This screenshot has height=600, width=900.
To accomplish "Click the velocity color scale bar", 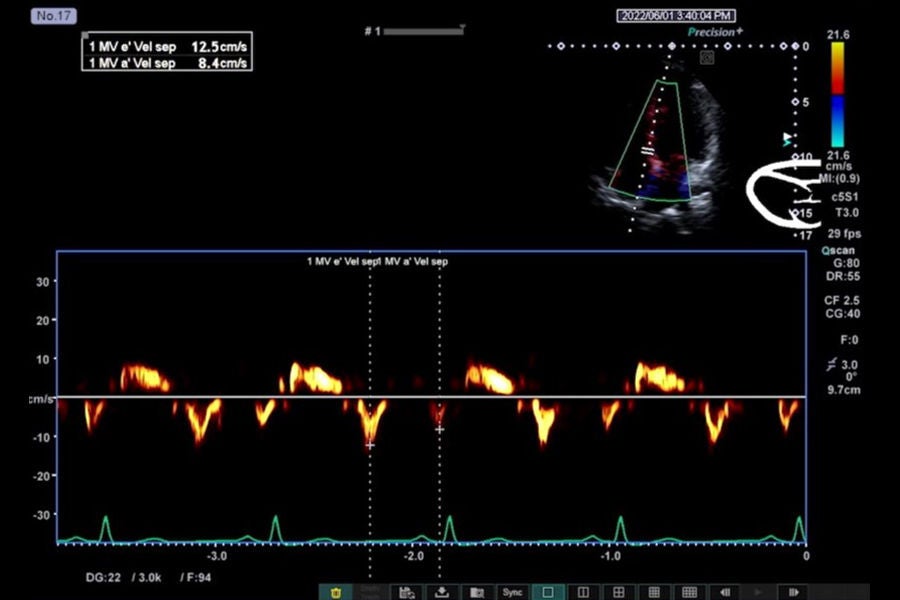I will (x=837, y=94).
